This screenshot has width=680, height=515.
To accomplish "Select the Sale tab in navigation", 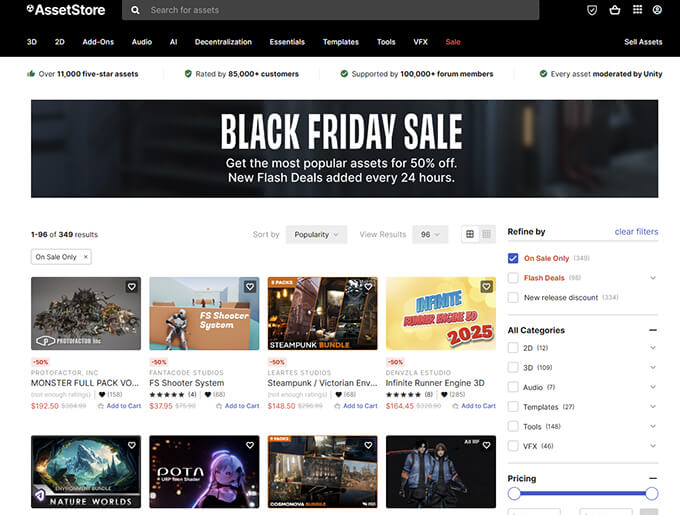I will [x=453, y=42].
